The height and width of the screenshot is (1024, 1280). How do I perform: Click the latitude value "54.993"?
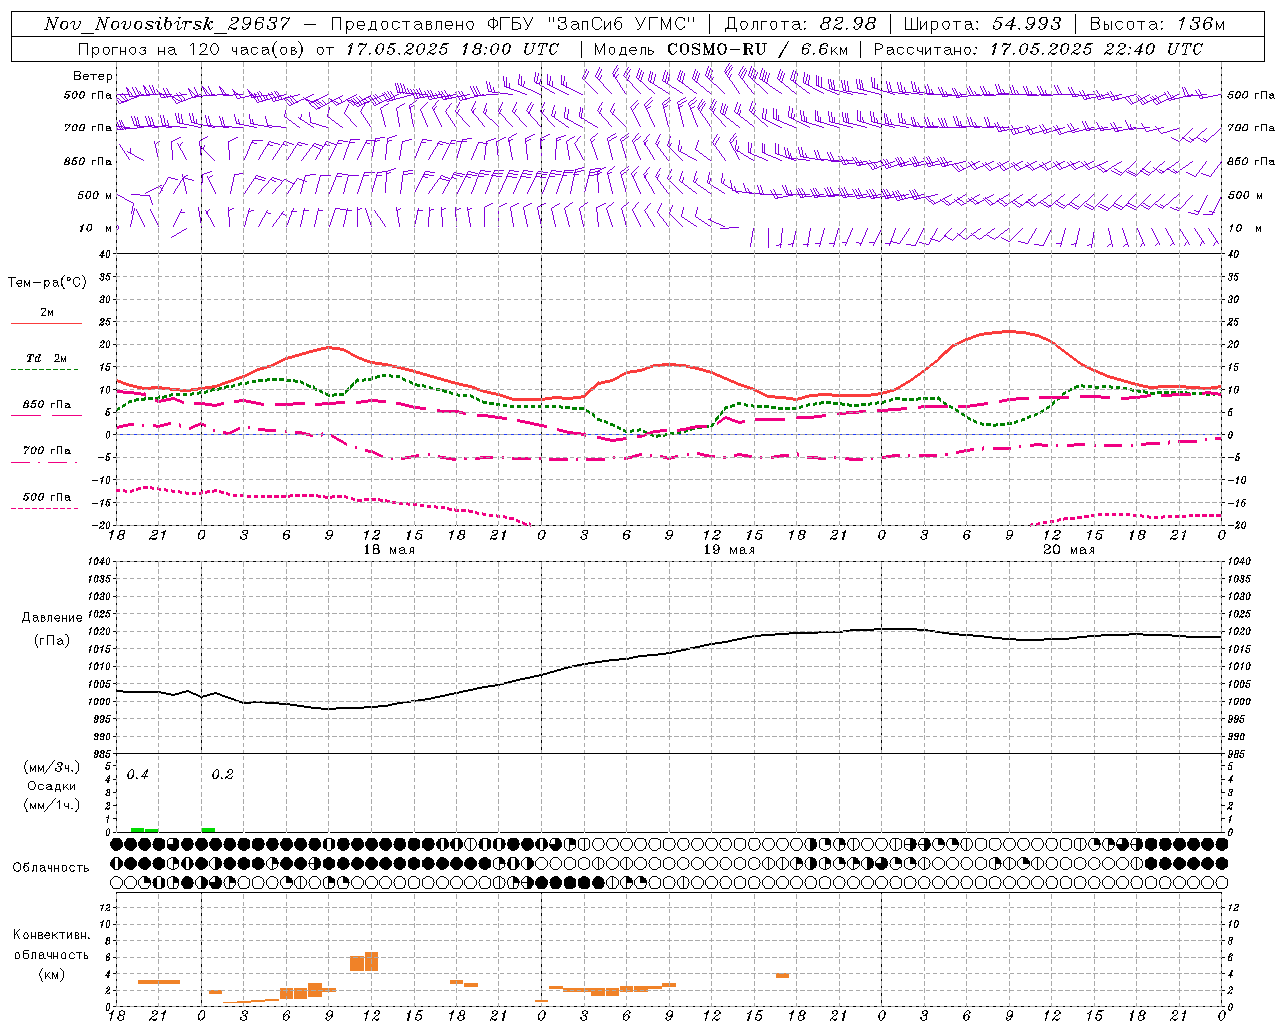[1027, 24]
